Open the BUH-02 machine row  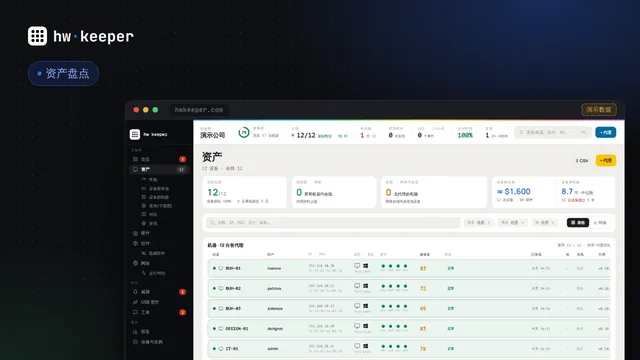click(409, 288)
